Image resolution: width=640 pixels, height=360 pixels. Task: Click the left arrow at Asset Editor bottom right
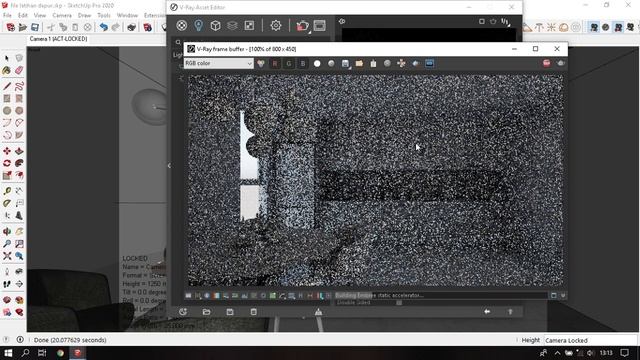(487, 311)
